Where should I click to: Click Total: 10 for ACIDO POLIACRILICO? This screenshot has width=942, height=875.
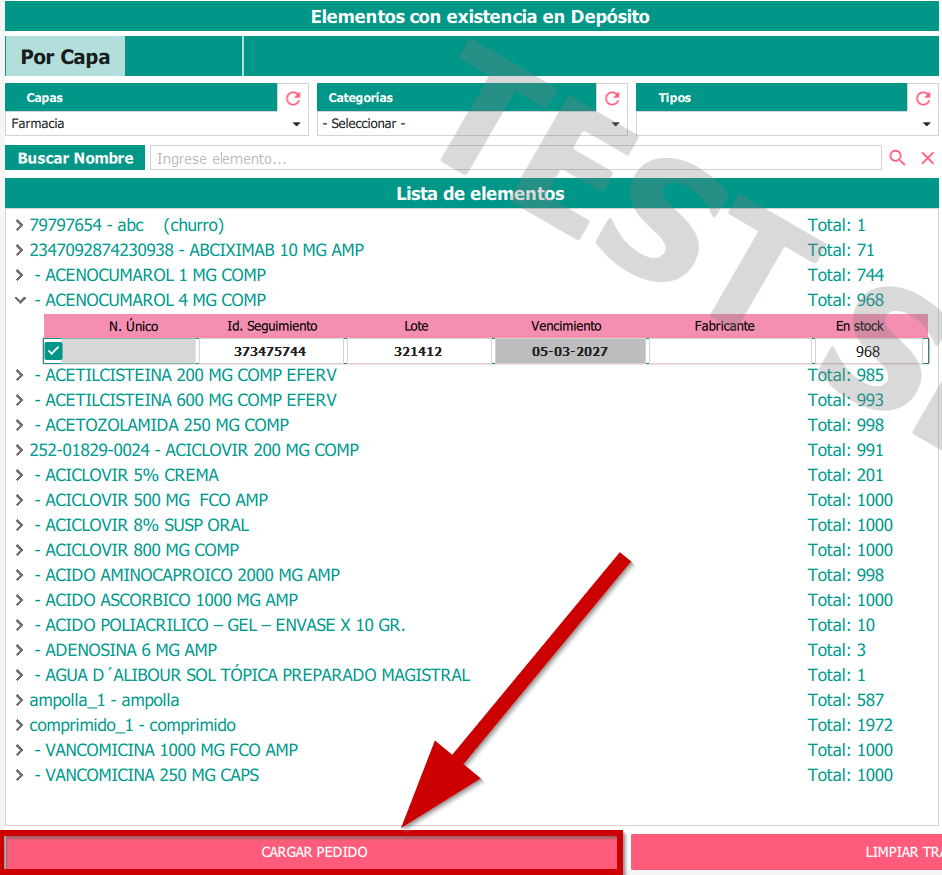click(841, 625)
